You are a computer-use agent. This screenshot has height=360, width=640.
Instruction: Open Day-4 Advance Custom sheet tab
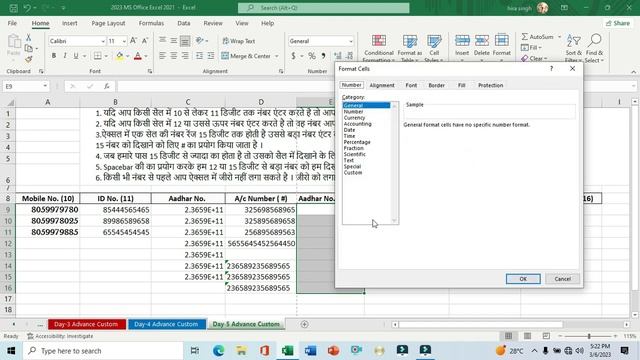click(x=166, y=324)
